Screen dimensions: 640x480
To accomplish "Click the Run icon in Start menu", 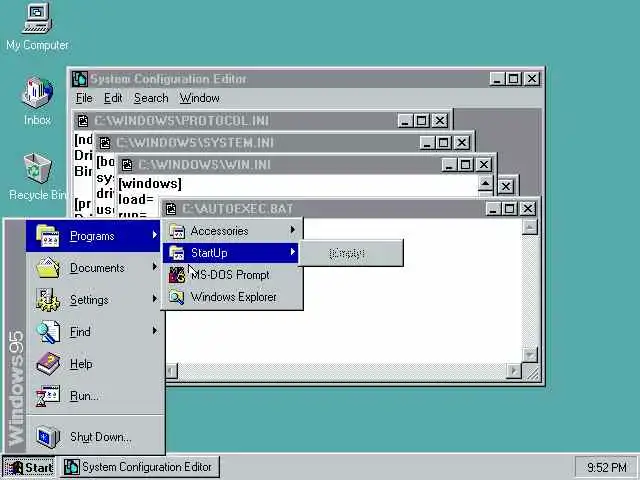I will [48, 396].
